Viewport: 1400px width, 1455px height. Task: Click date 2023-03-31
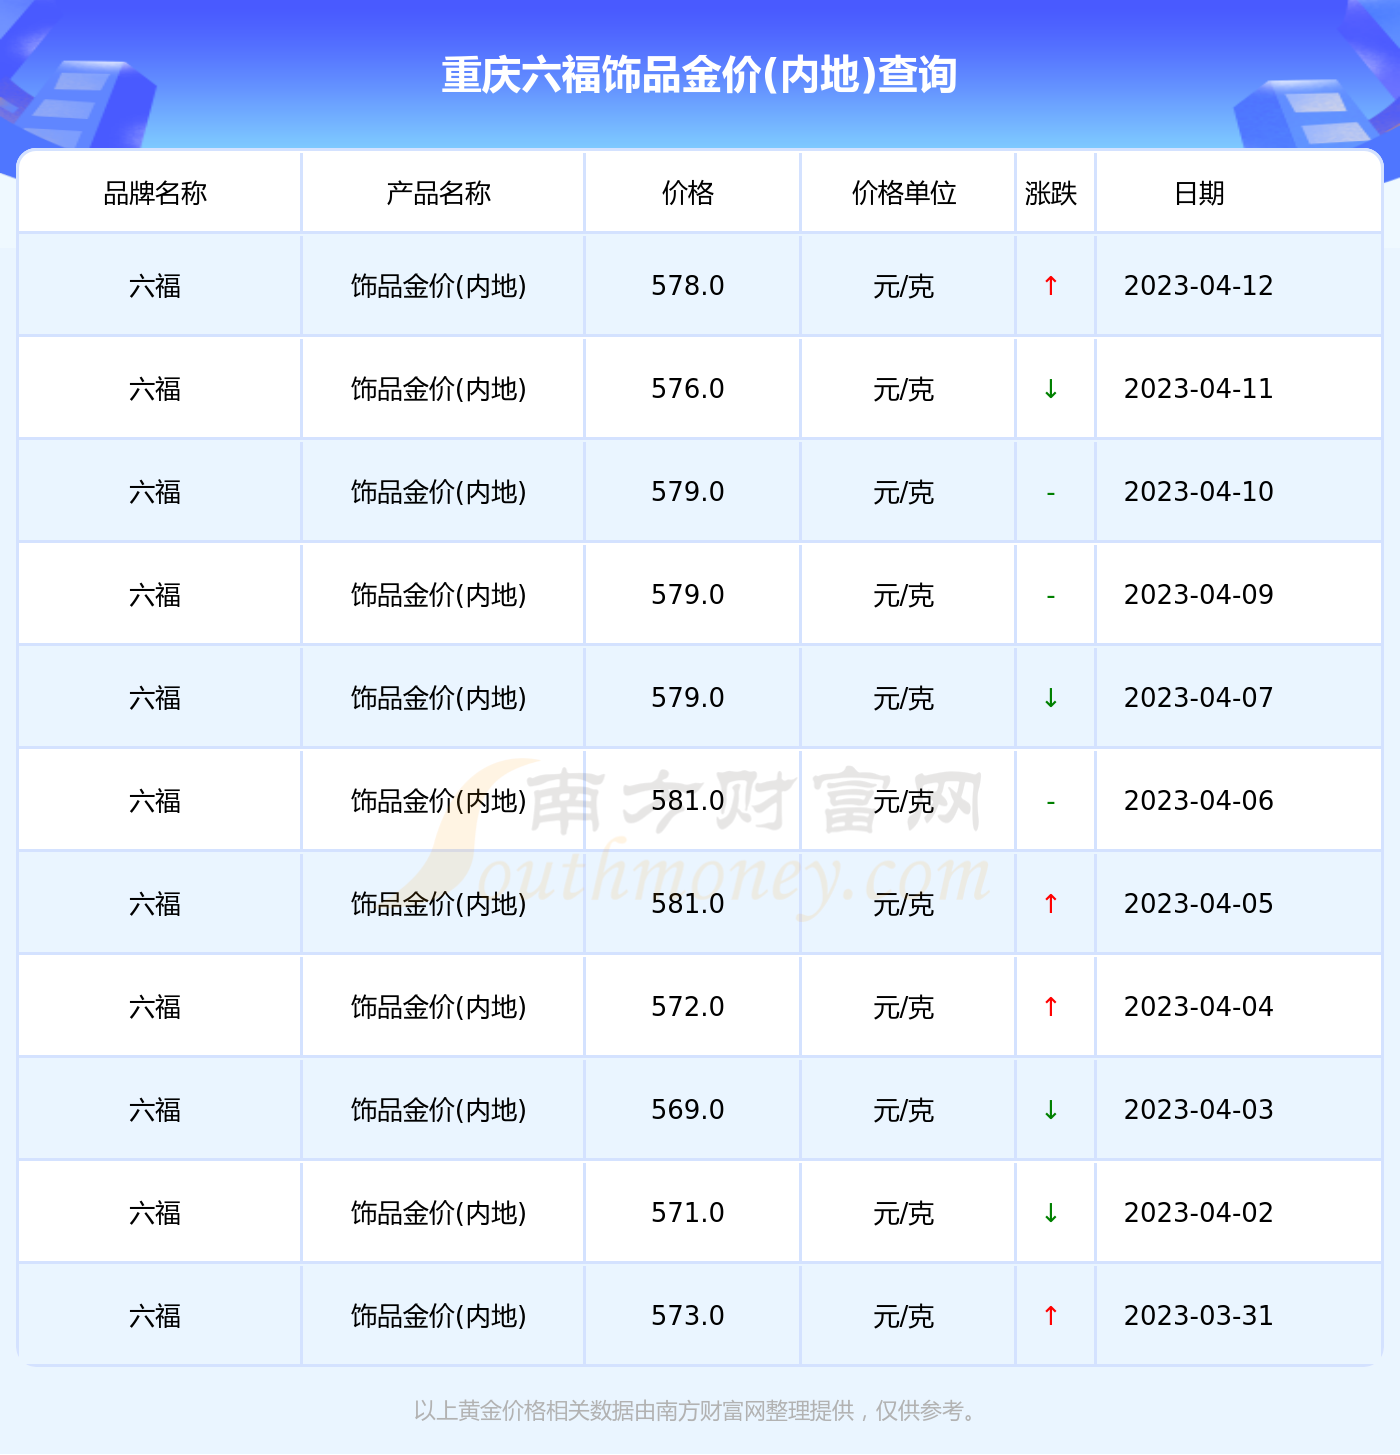coord(1199,1316)
